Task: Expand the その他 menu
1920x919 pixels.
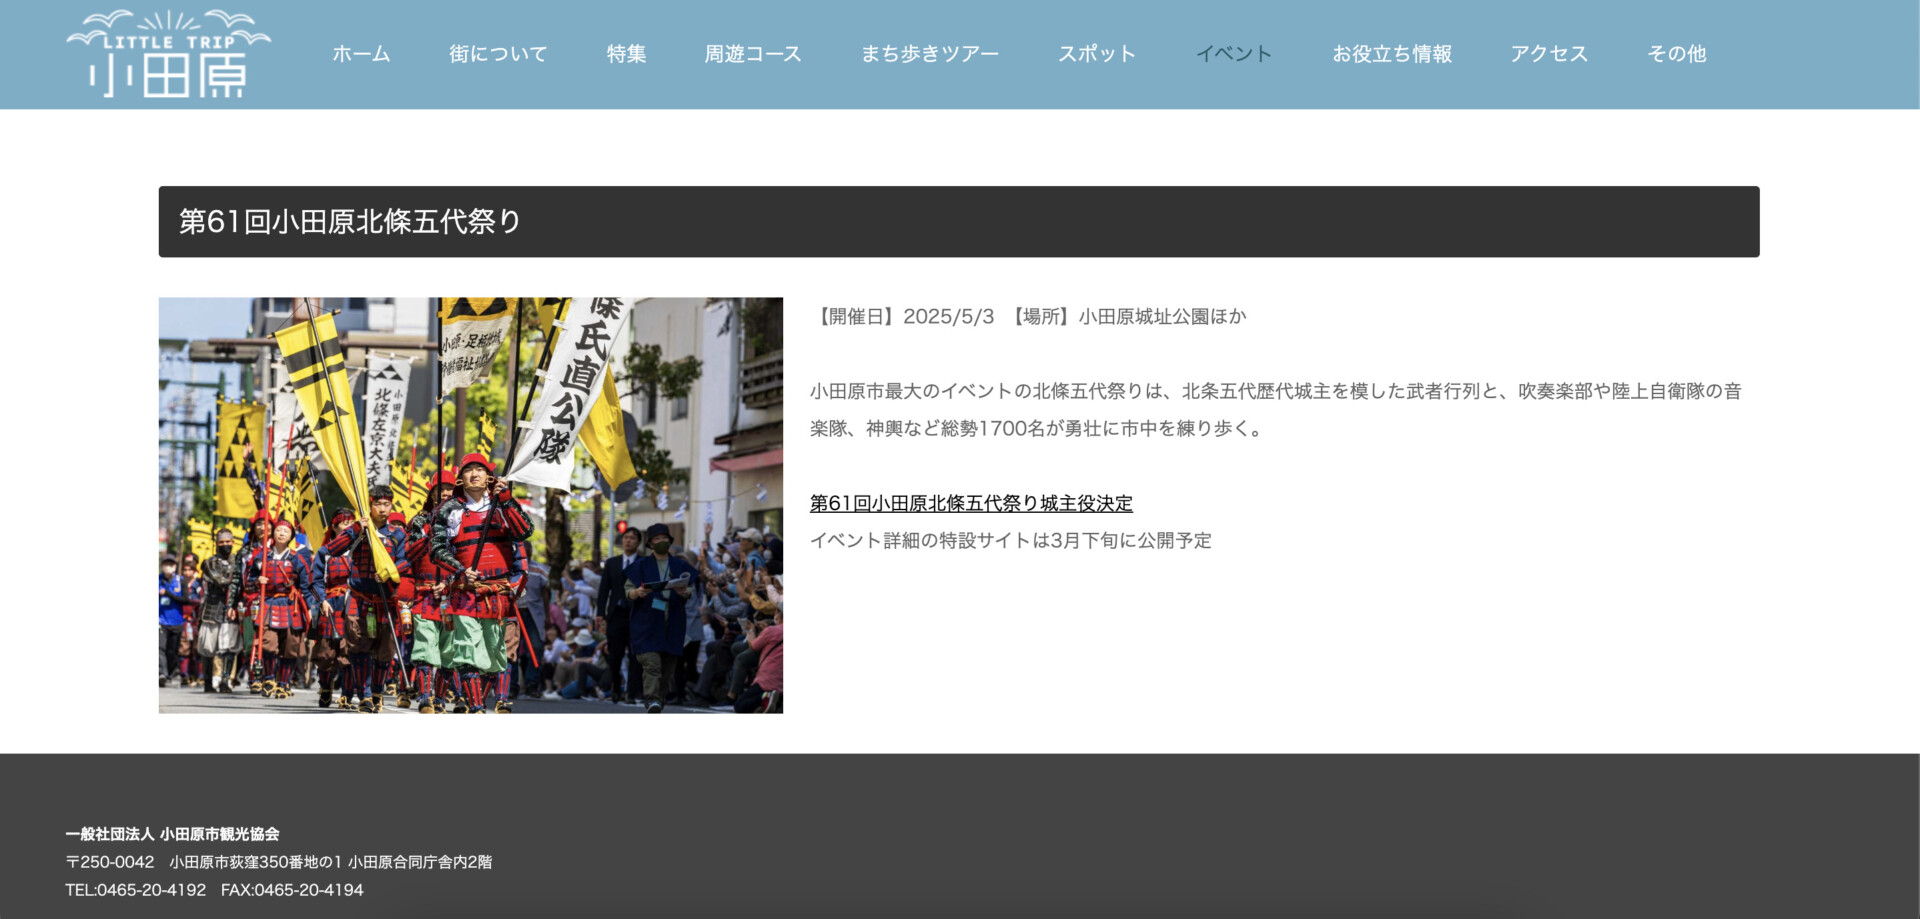Action: click(x=1676, y=54)
